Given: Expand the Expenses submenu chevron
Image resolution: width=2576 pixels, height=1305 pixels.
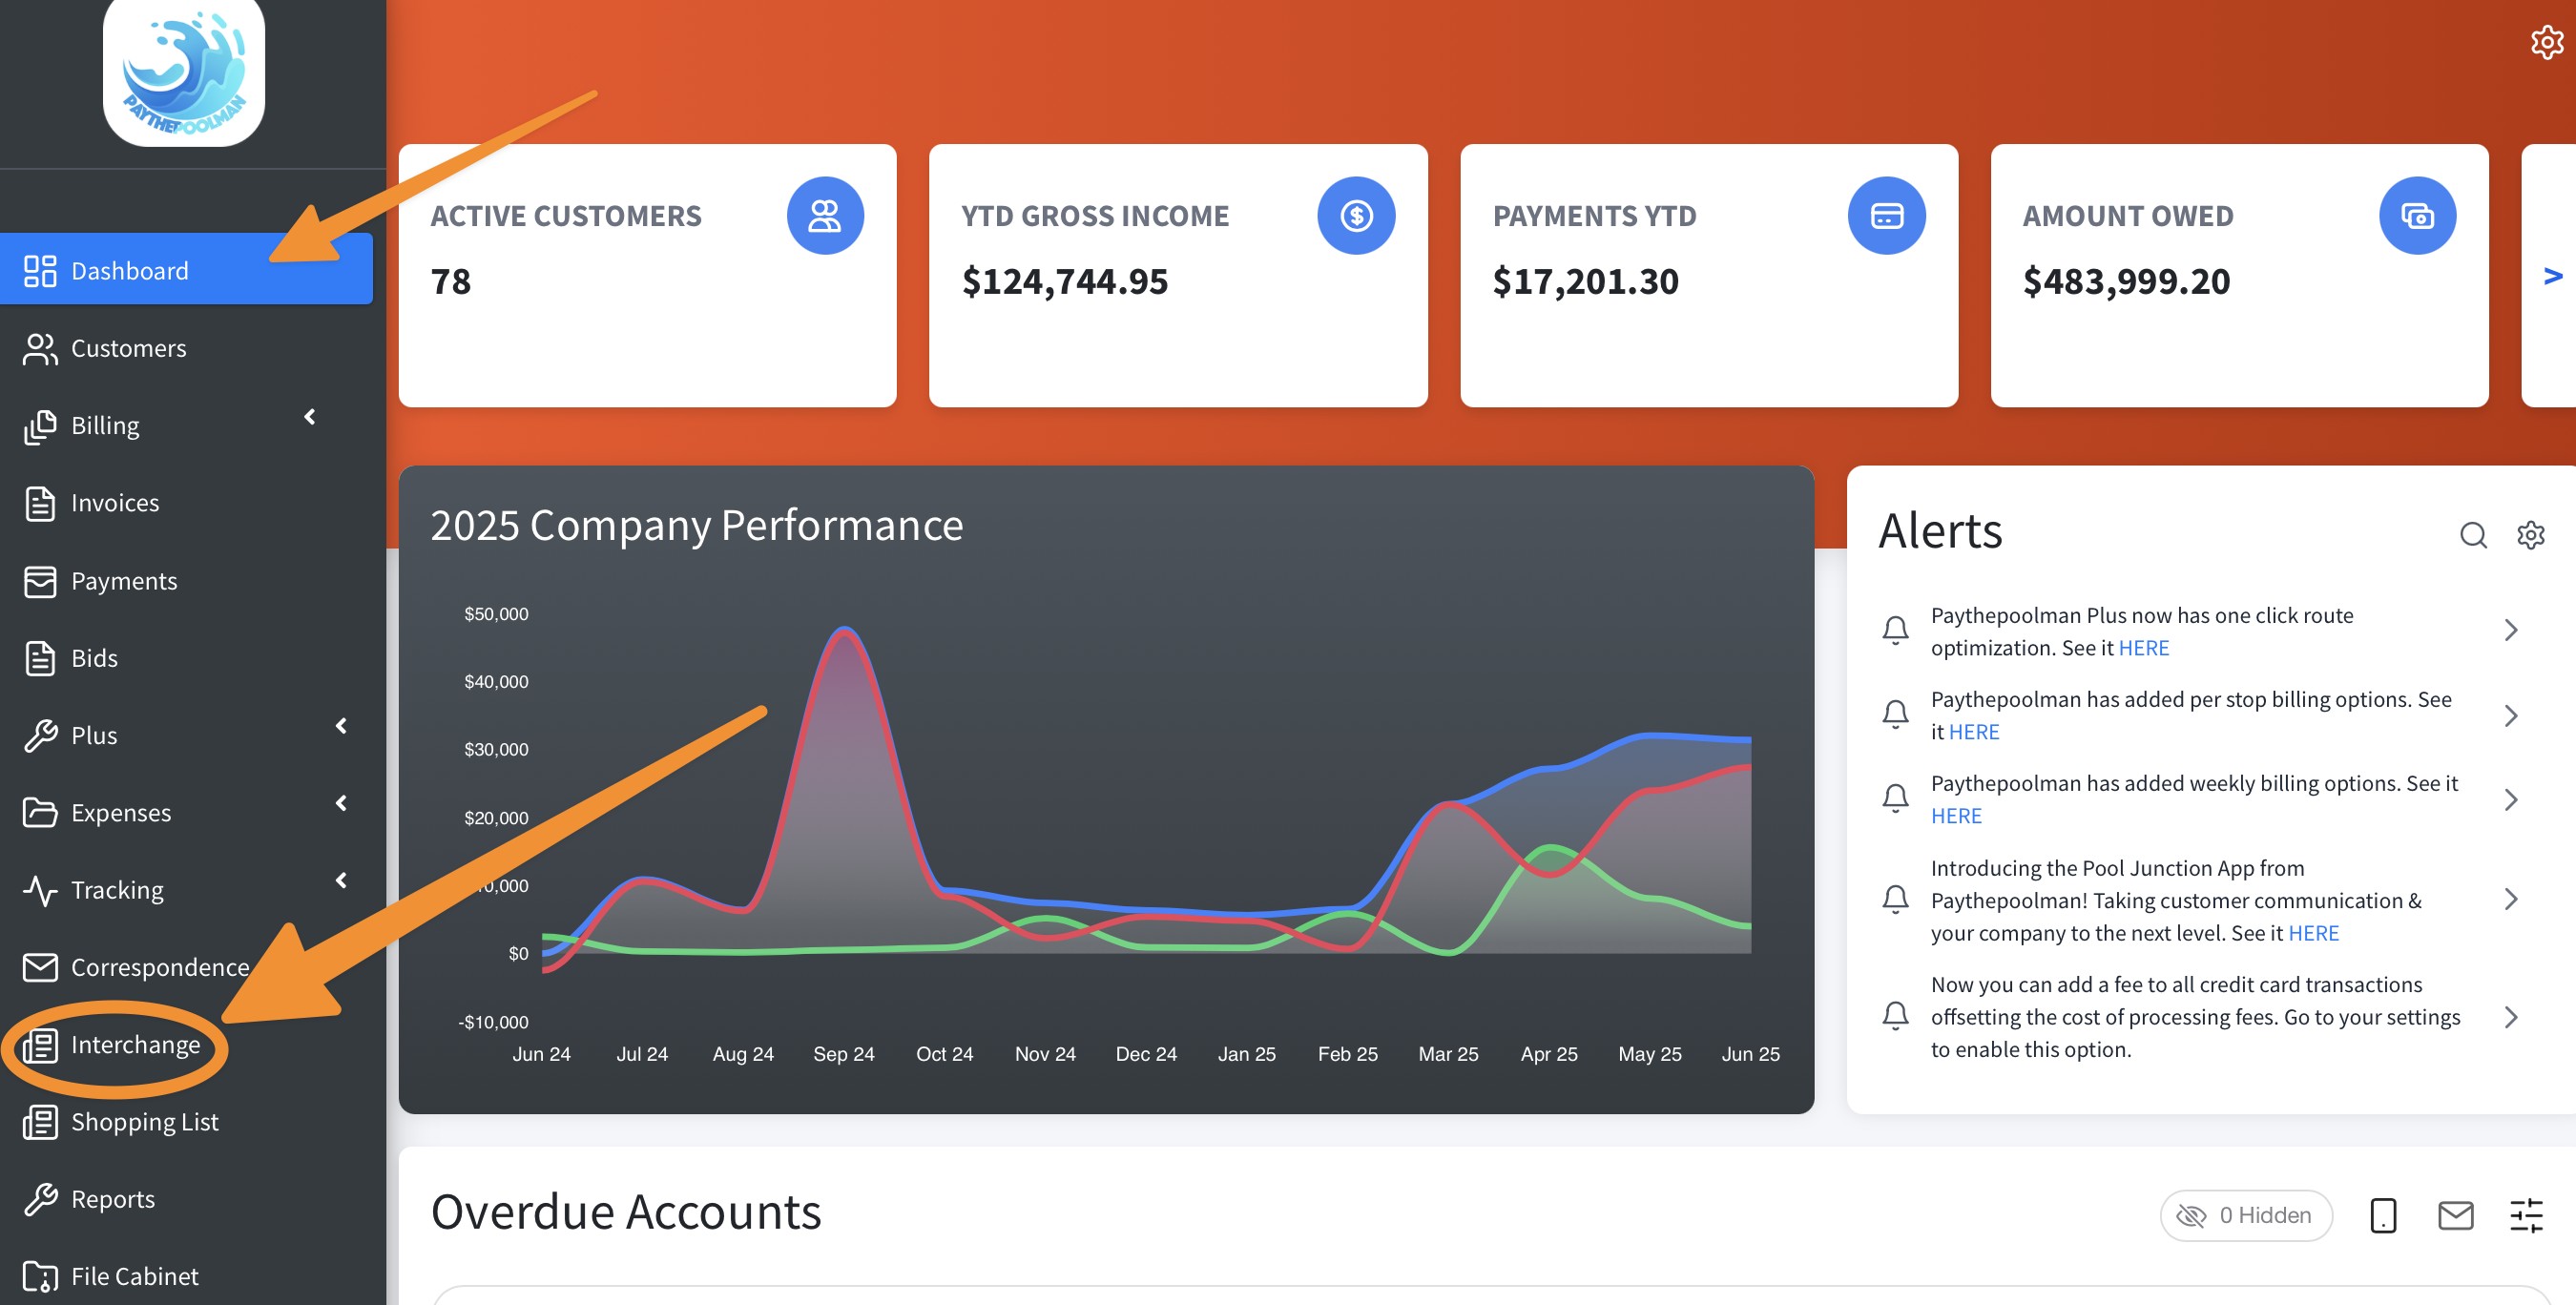Looking at the screenshot, I should (341, 803).
